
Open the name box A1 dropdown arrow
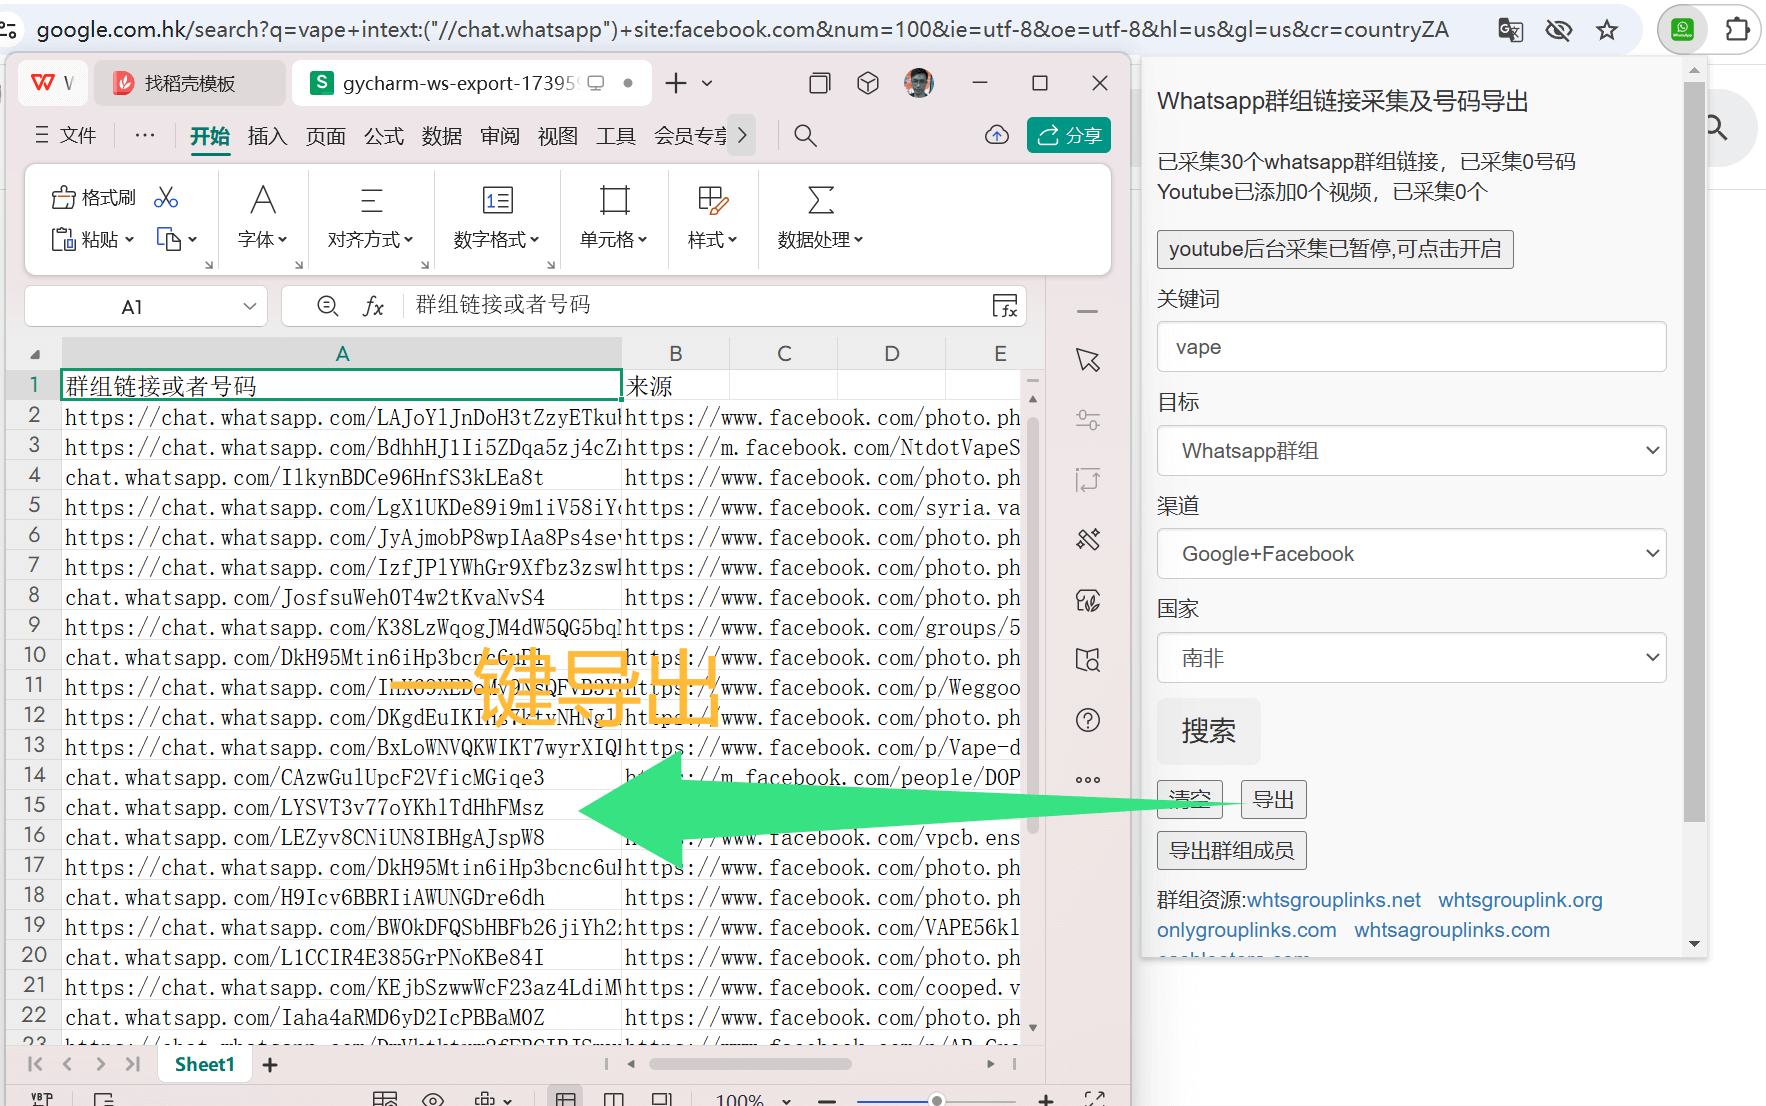(x=249, y=306)
